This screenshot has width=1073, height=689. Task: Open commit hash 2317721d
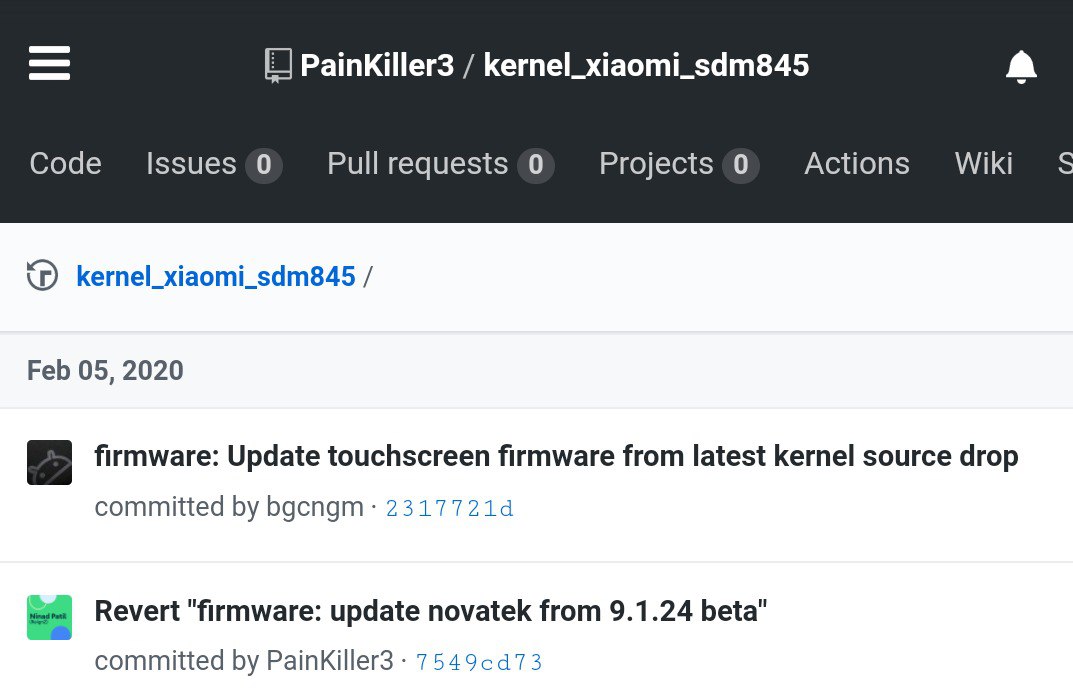click(450, 508)
